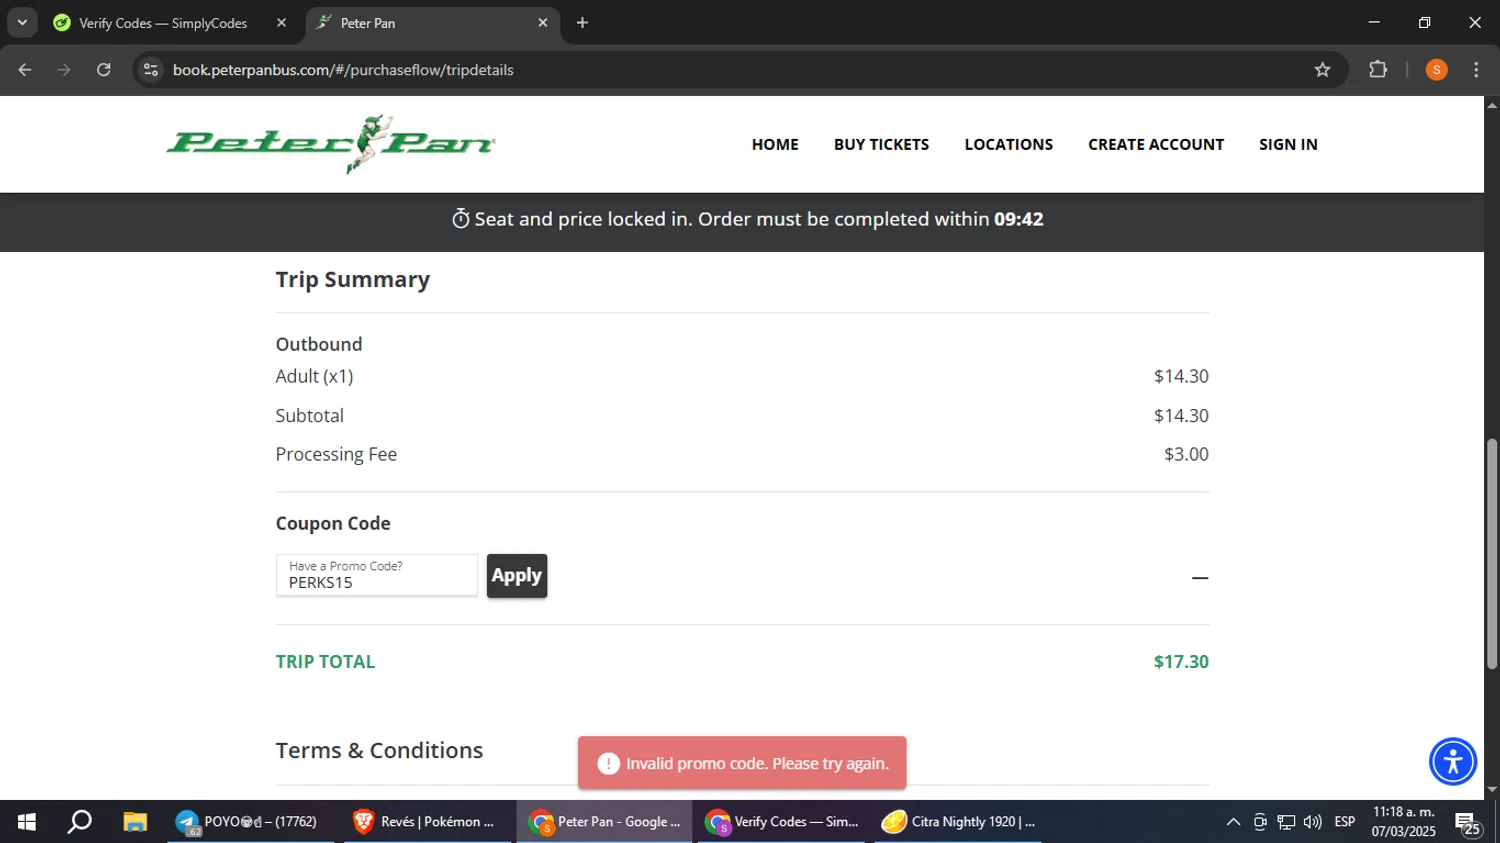1500x843 pixels.
Task: Click the 09:42 countdown timer text
Action: (x=1018, y=219)
